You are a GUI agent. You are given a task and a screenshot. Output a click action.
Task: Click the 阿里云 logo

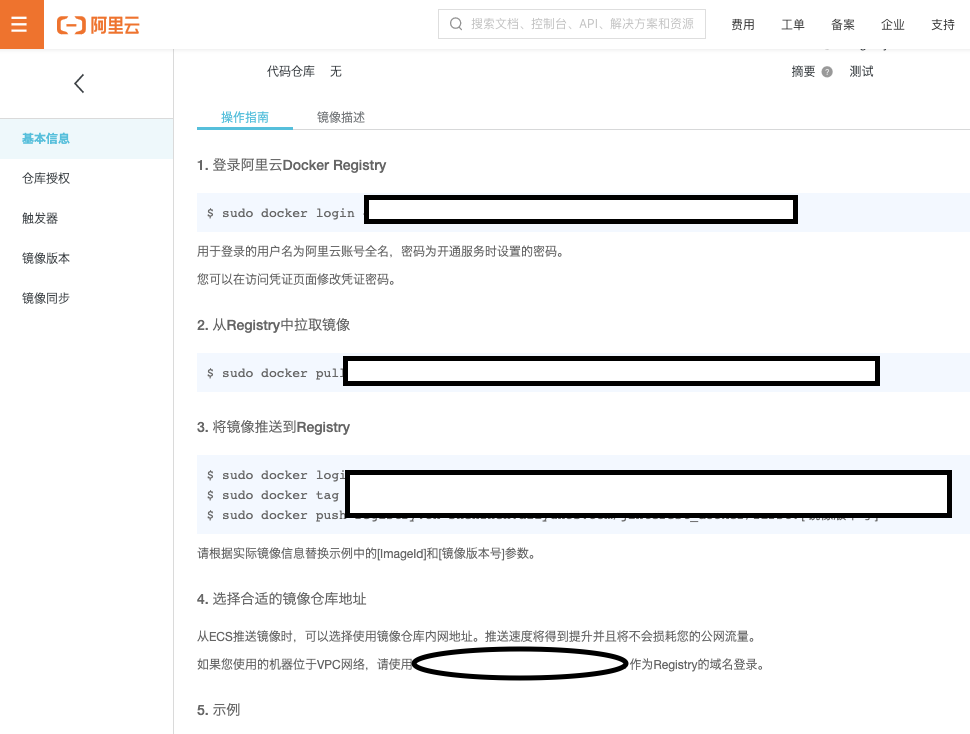tap(98, 25)
